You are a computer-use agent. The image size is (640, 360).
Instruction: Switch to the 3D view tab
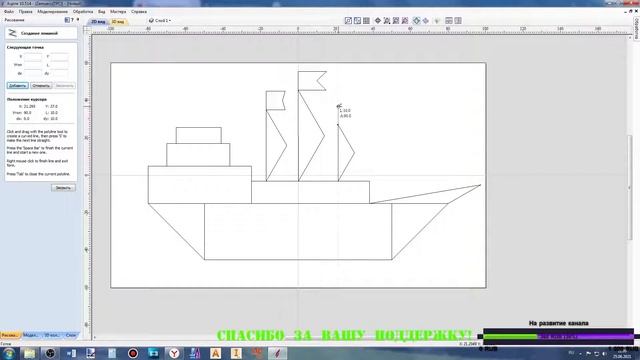118,22
